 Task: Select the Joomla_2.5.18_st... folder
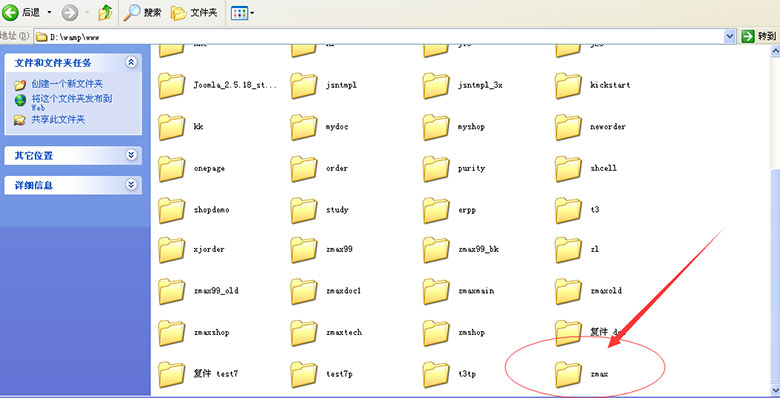coord(217,85)
